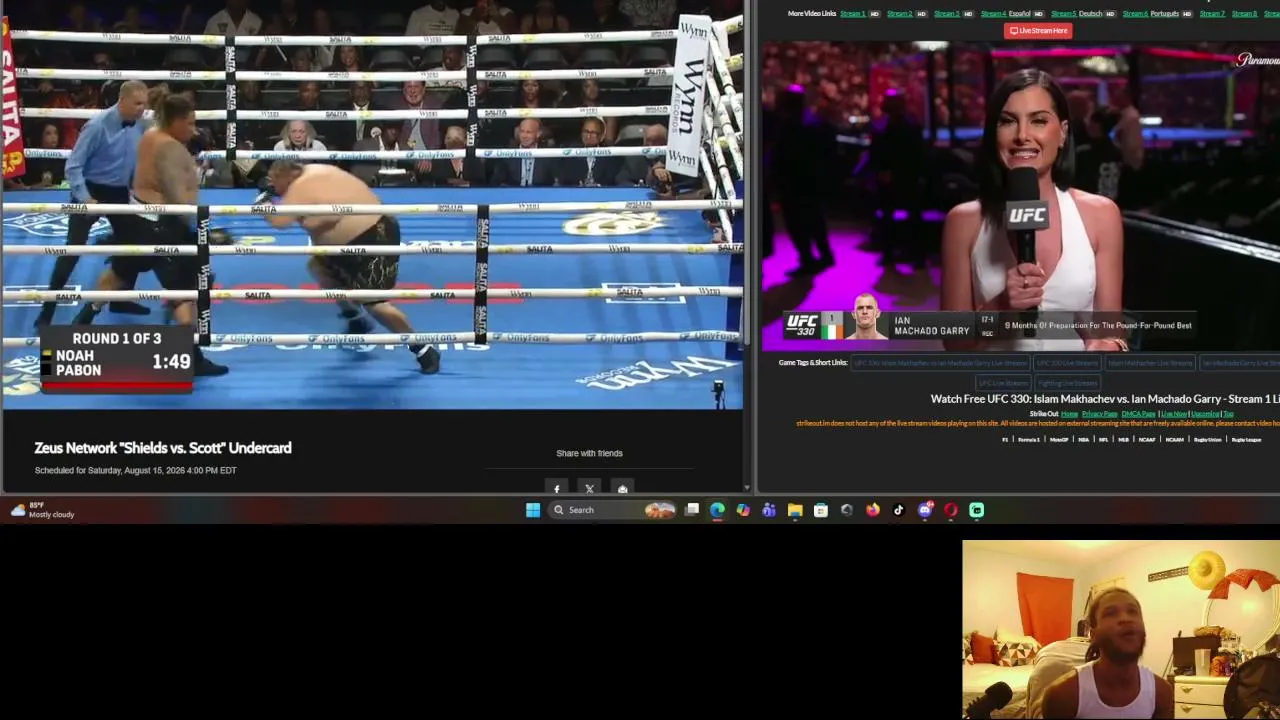Screen dimensions: 1280x720
Task: Select Rugby League in the sports menu
Action: [1246, 440]
